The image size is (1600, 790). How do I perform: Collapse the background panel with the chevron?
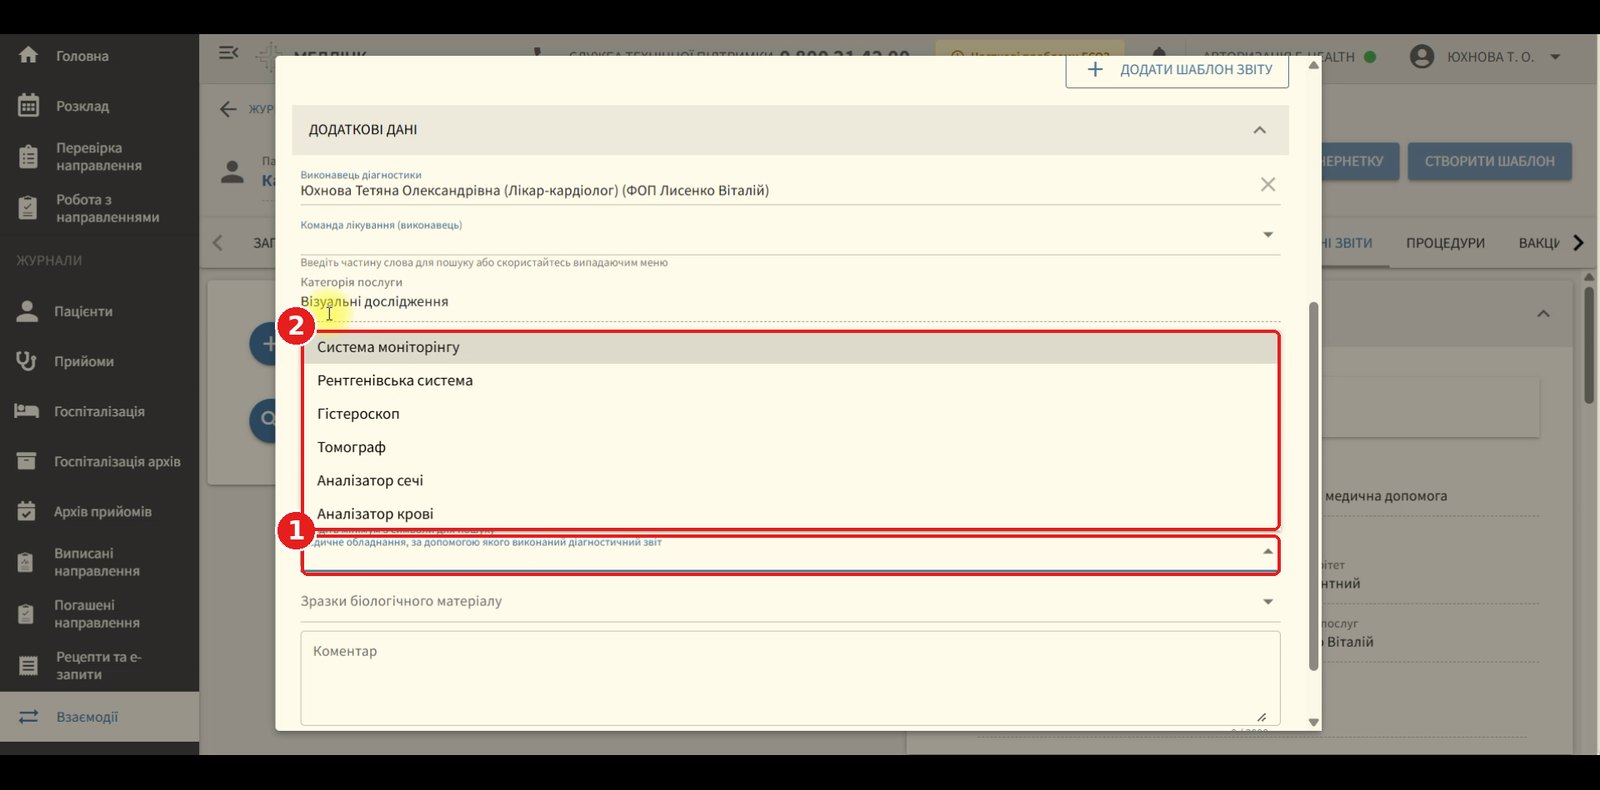pos(1543,314)
